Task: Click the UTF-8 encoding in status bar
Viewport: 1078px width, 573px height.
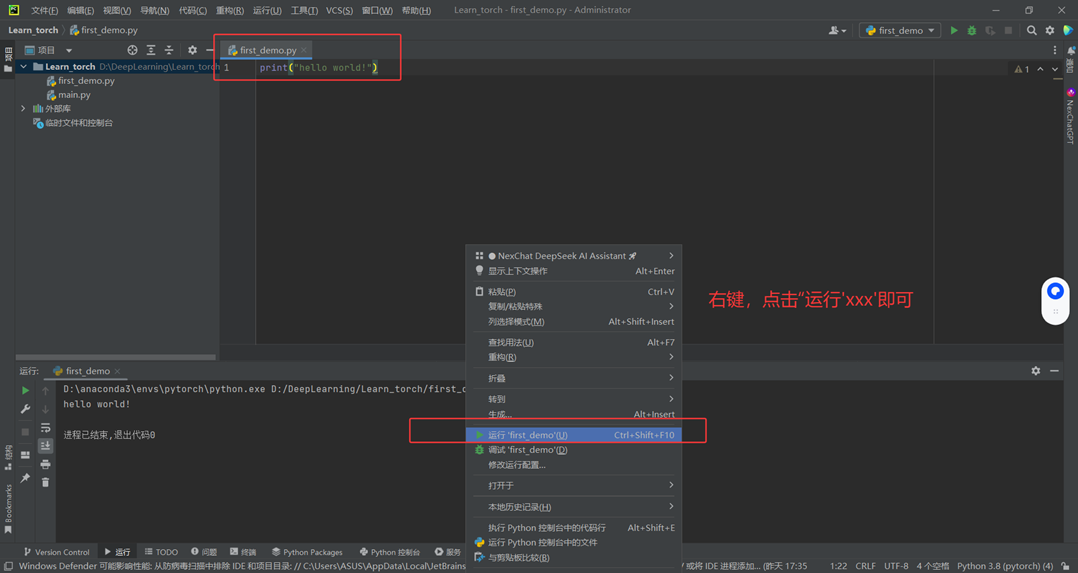Action: click(x=896, y=566)
